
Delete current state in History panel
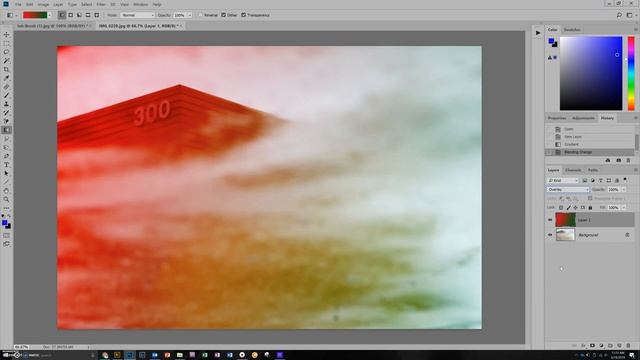tap(628, 160)
